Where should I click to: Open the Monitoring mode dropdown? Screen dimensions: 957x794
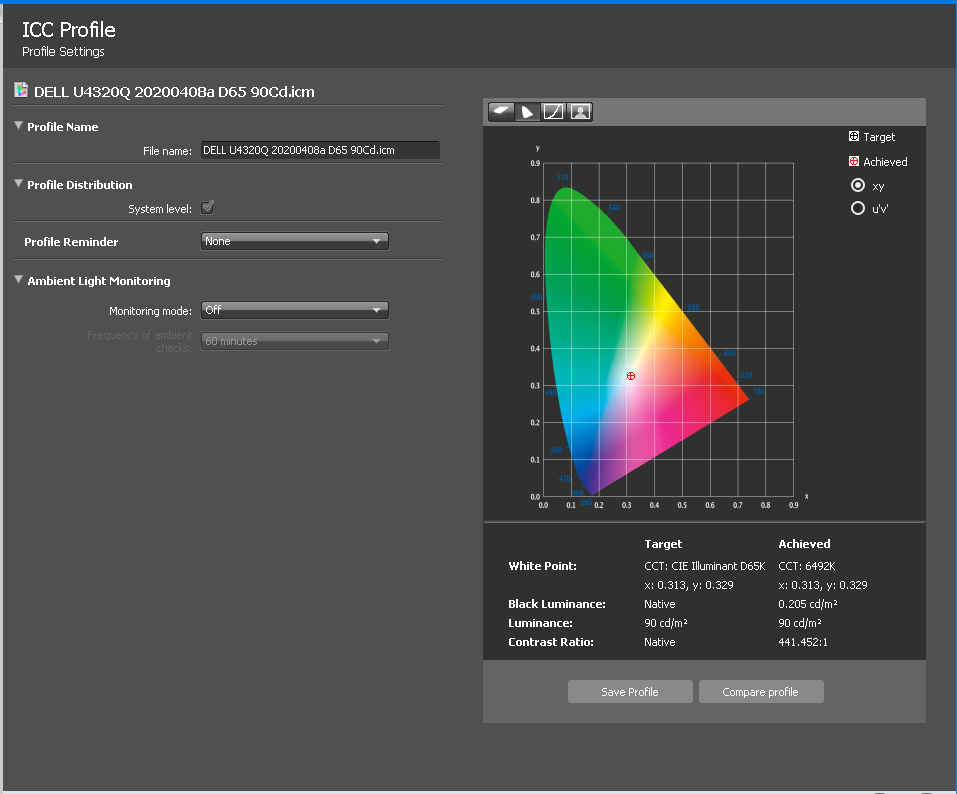pos(295,310)
